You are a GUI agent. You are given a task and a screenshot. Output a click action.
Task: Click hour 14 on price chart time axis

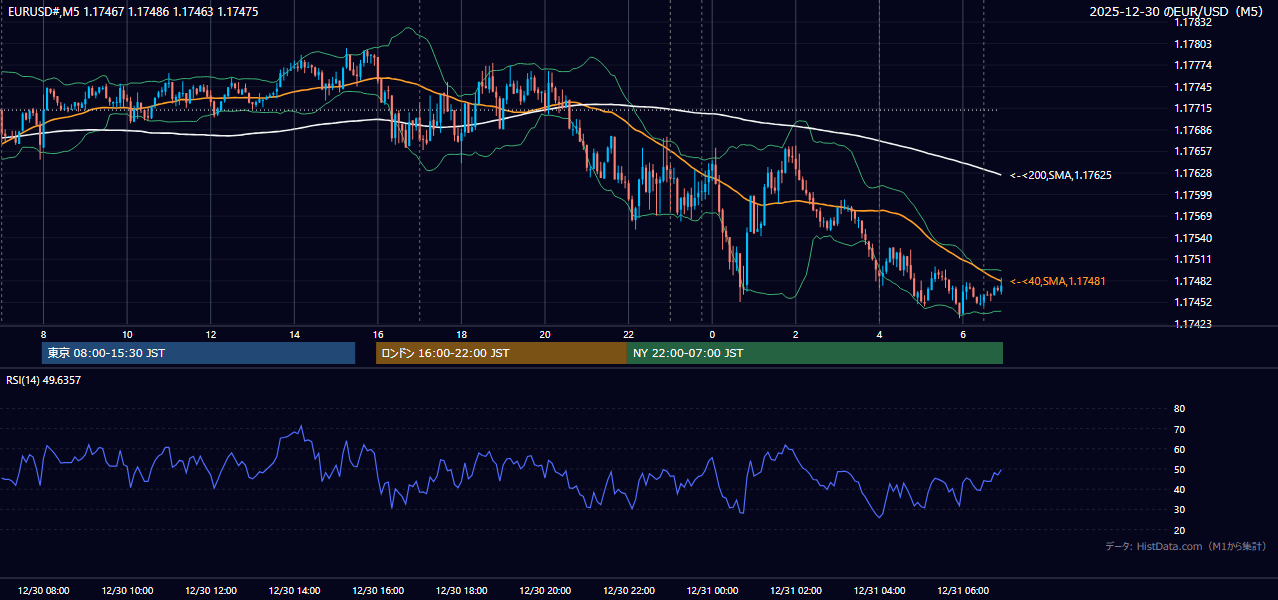tap(294, 334)
